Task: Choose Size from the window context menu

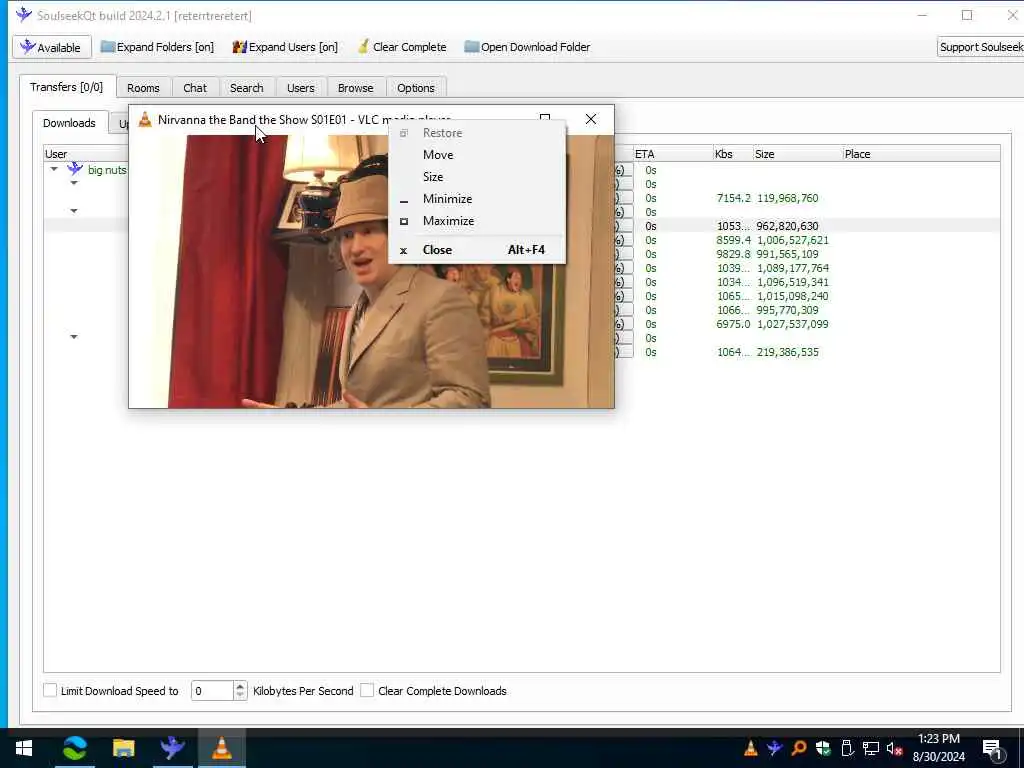Action: [477, 176]
